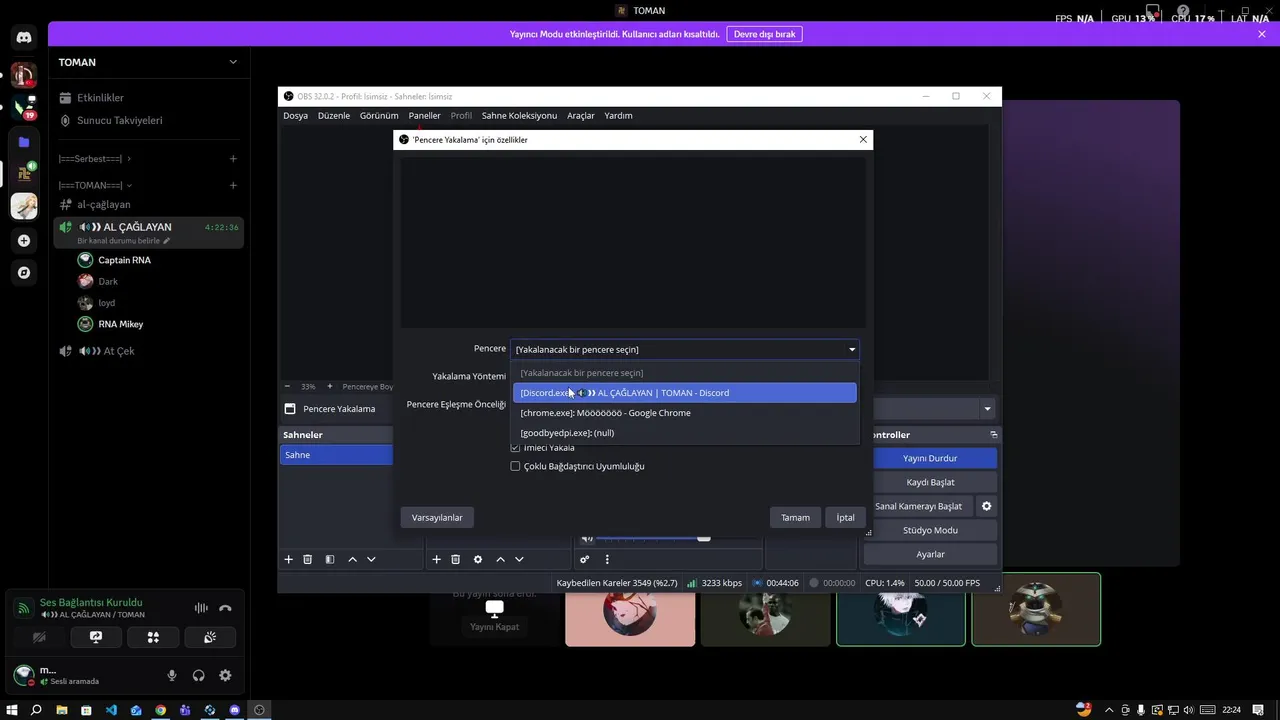Open Discord direct messages home icon
This screenshot has width=1280, height=720.
point(24,37)
